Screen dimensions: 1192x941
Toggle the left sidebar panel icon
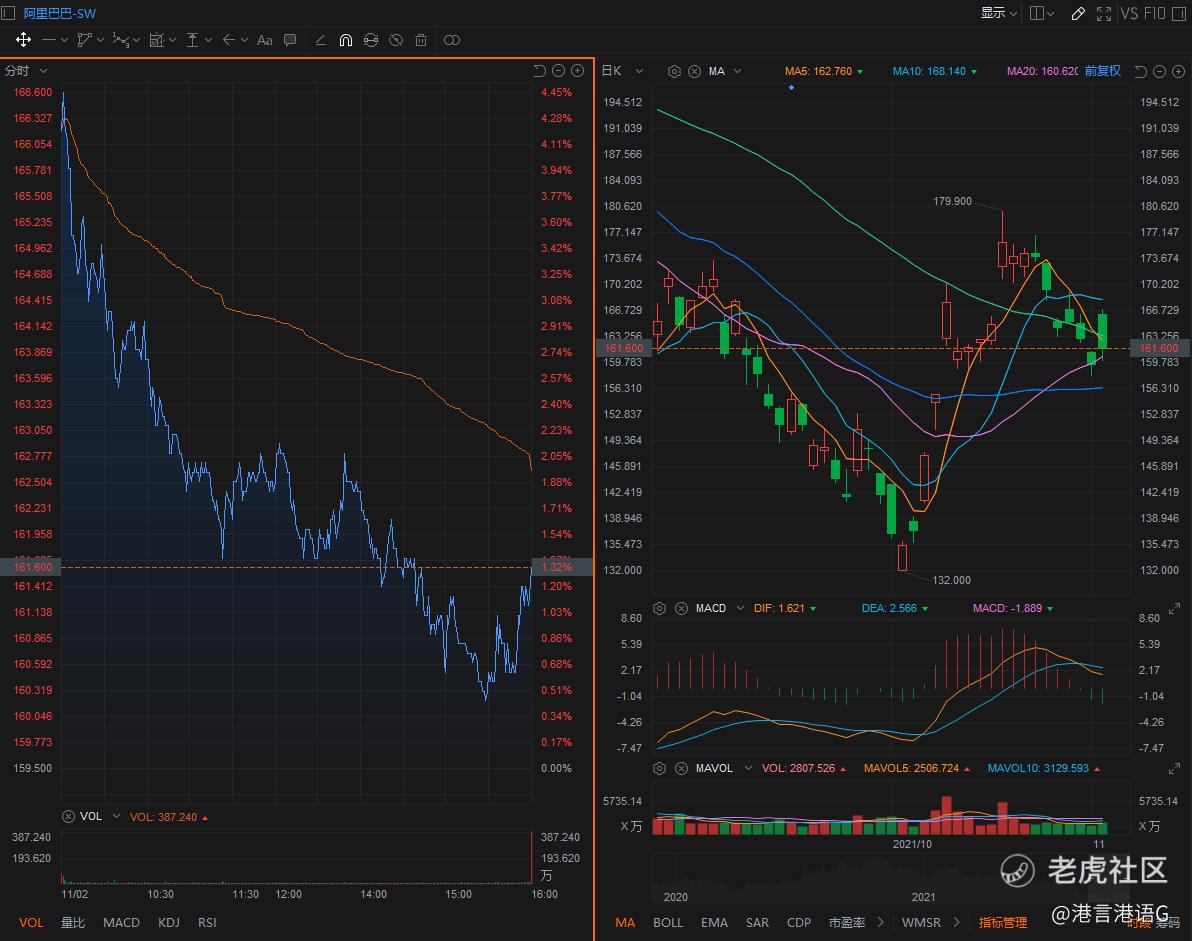point(9,13)
